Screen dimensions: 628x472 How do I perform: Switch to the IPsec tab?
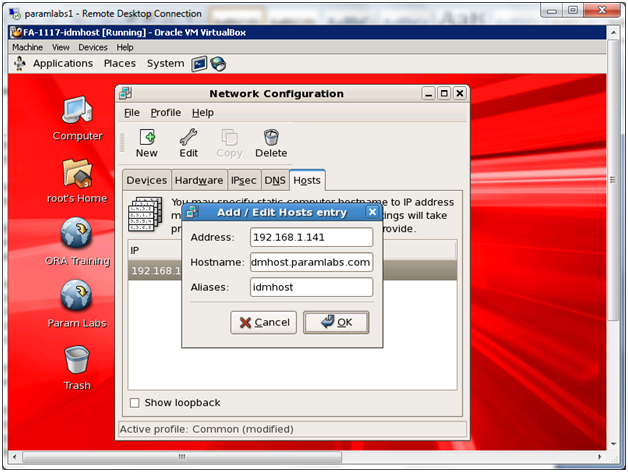(244, 180)
